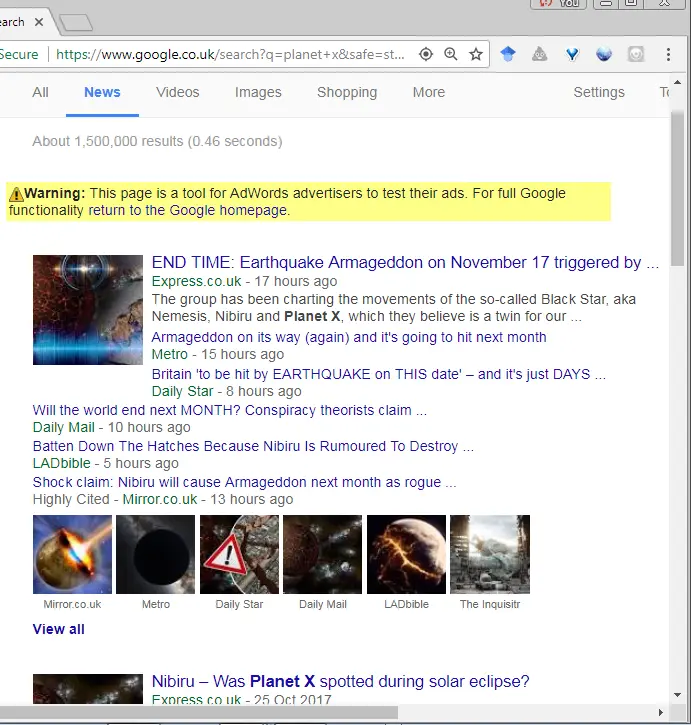Screen dimensions: 691x725
Task: Click the 'Mirror.co.uk' caption under thumbnail
Action: 72,604
